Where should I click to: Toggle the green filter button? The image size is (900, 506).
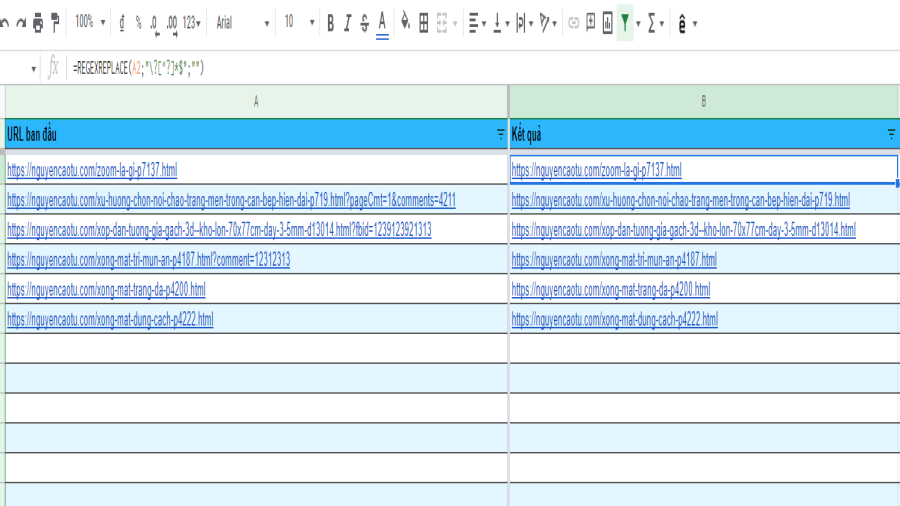click(x=624, y=23)
